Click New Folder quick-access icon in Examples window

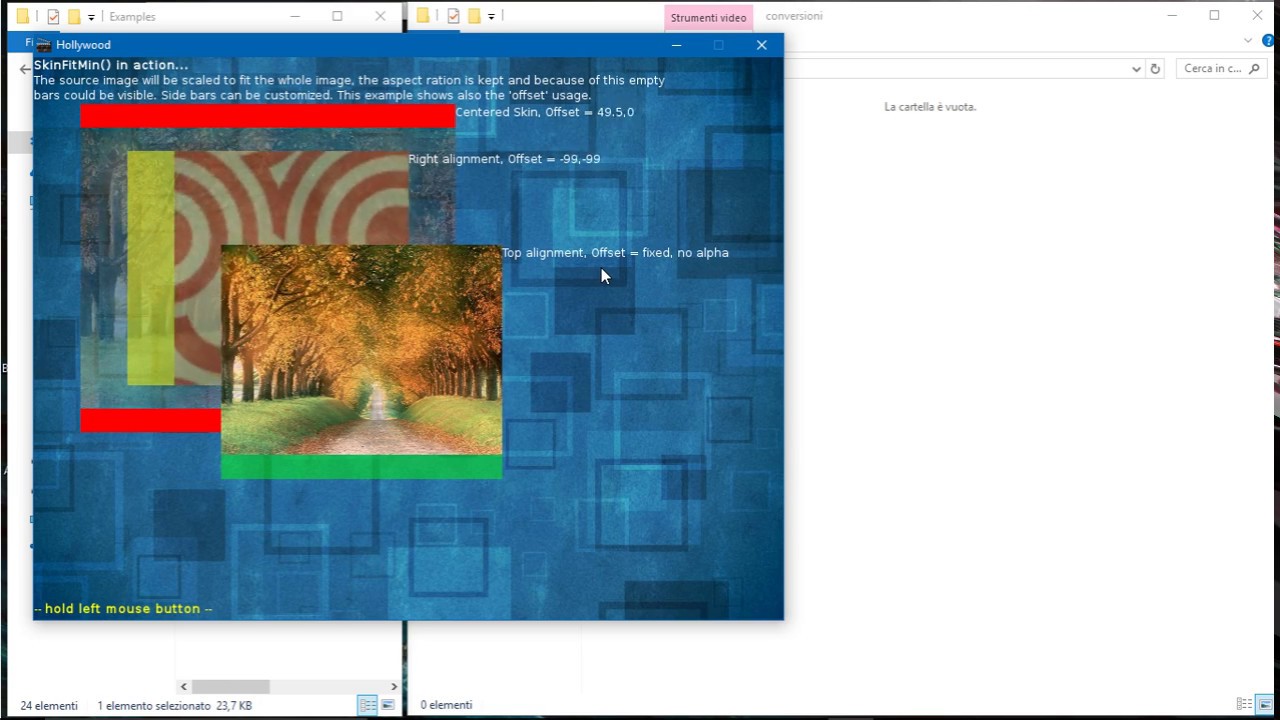click(x=74, y=16)
